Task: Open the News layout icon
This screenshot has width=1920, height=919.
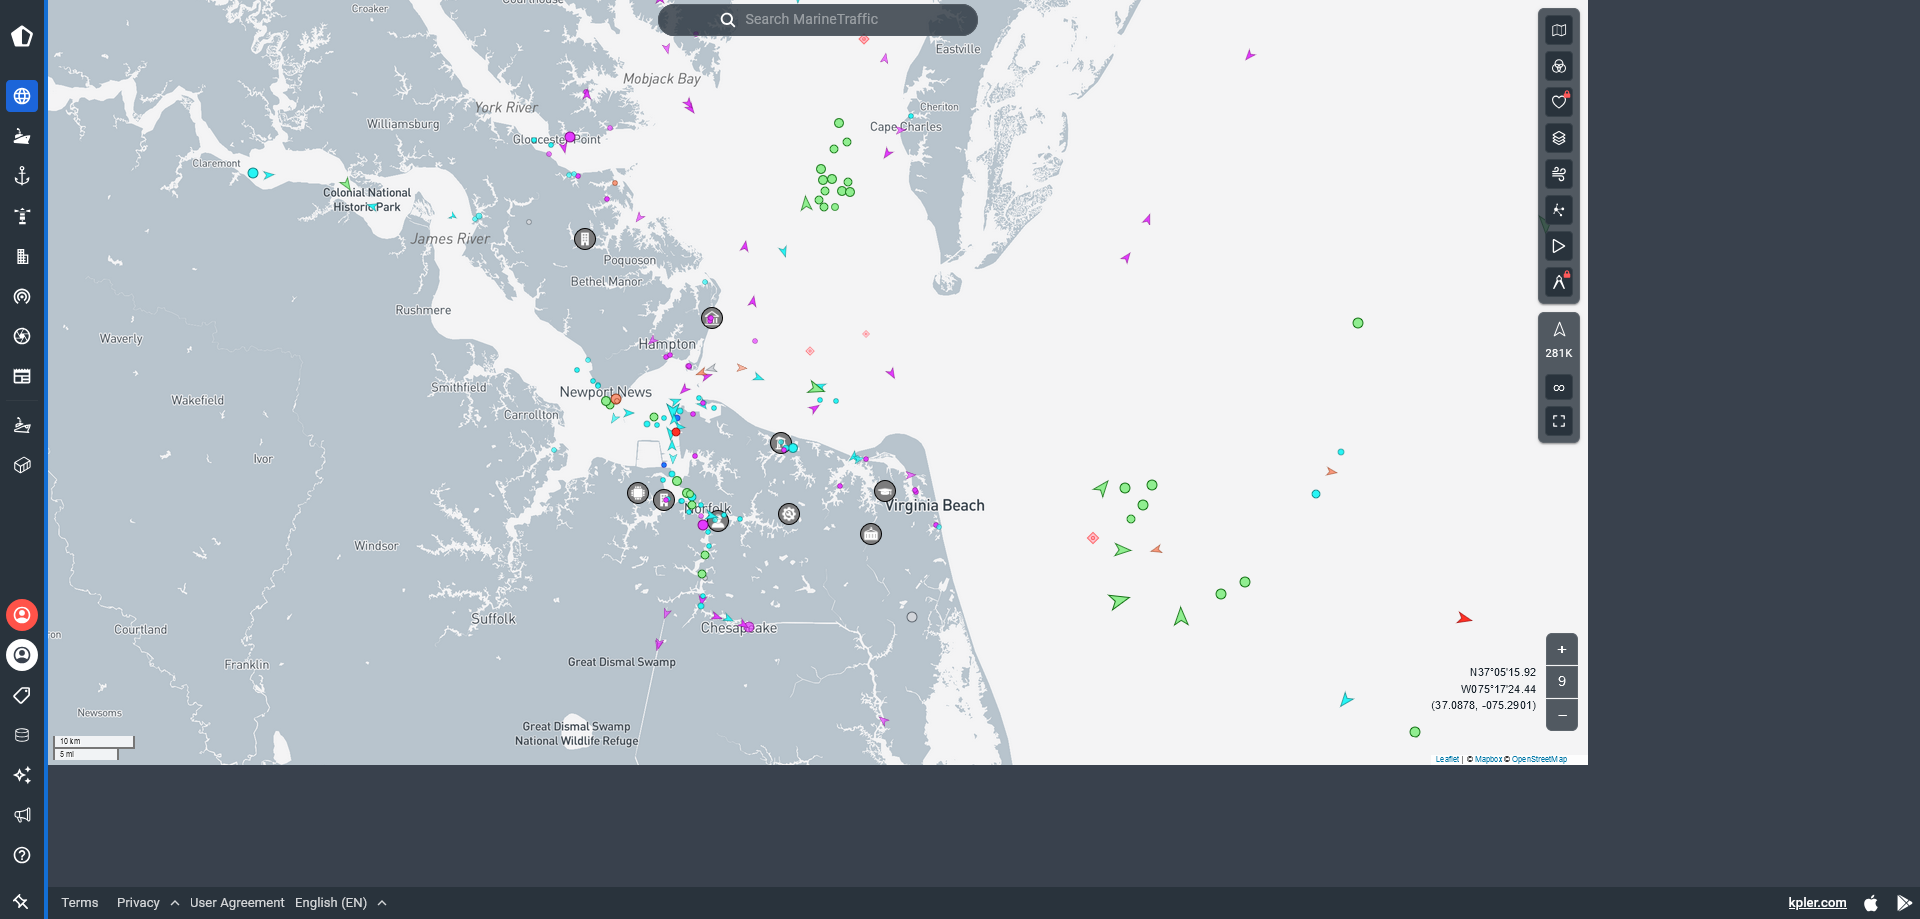Action: point(22,376)
